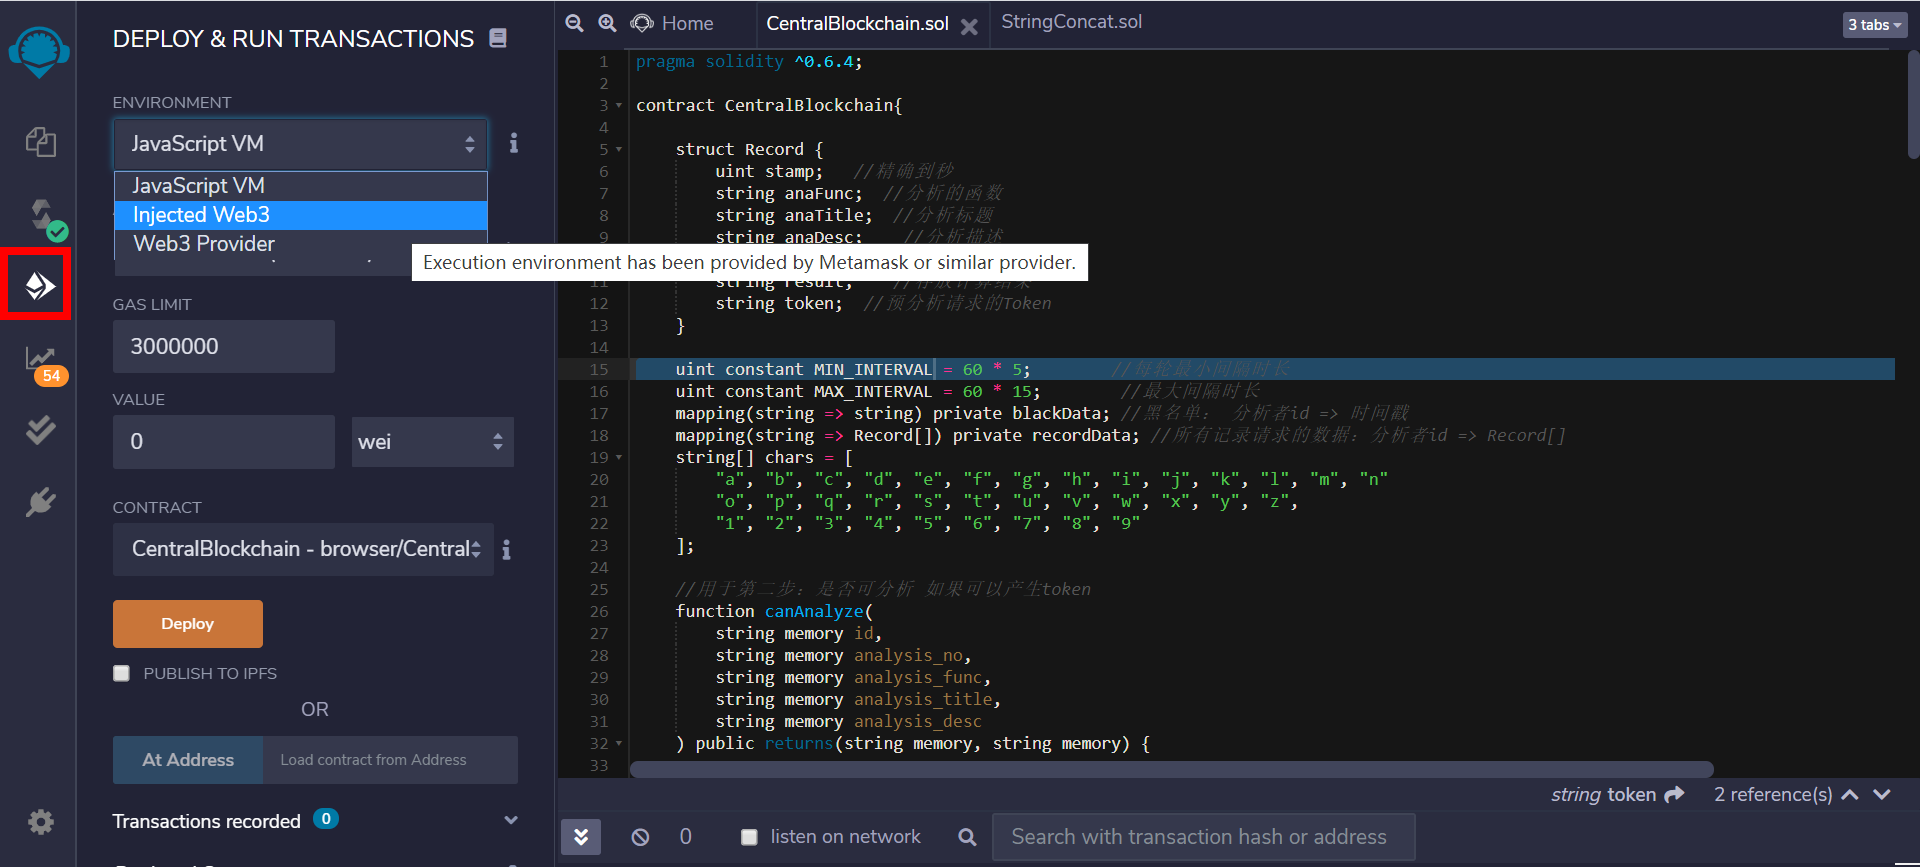Switch to CentralBlockchain.sol tab
The height and width of the screenshot is (867, 1920).
pyautogui.click(x=857, y=23)
